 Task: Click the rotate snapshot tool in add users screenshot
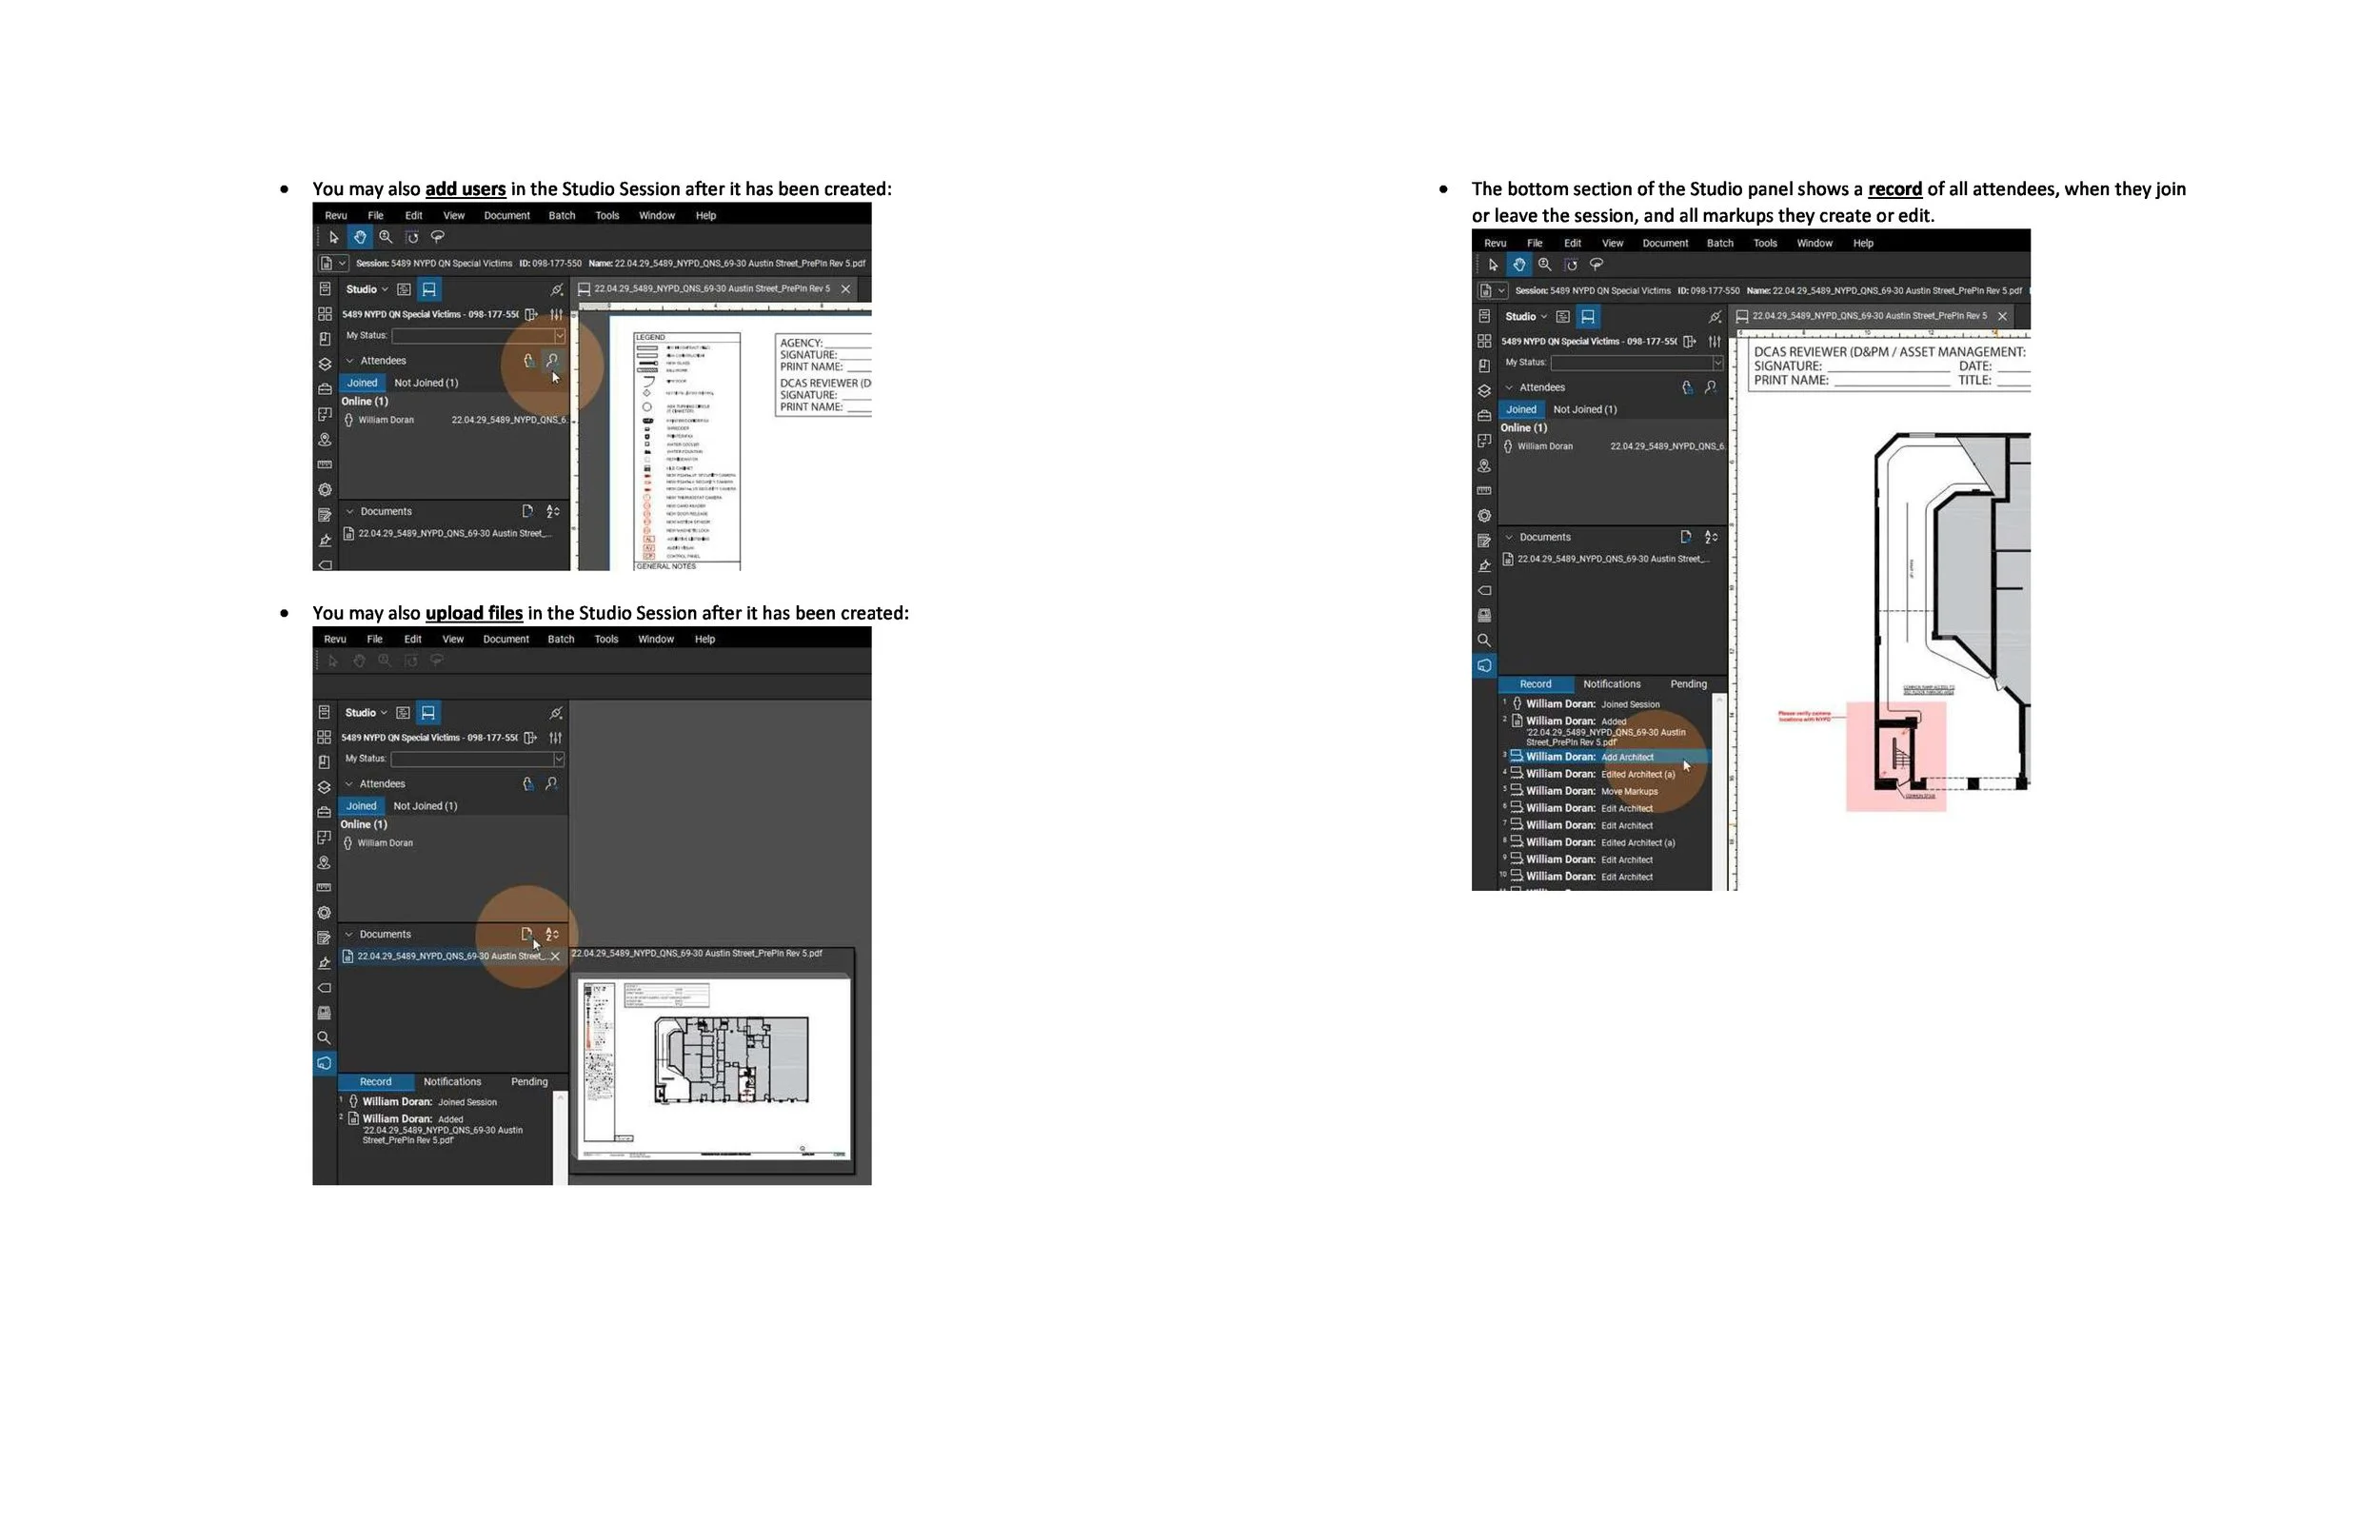point(412,237)
